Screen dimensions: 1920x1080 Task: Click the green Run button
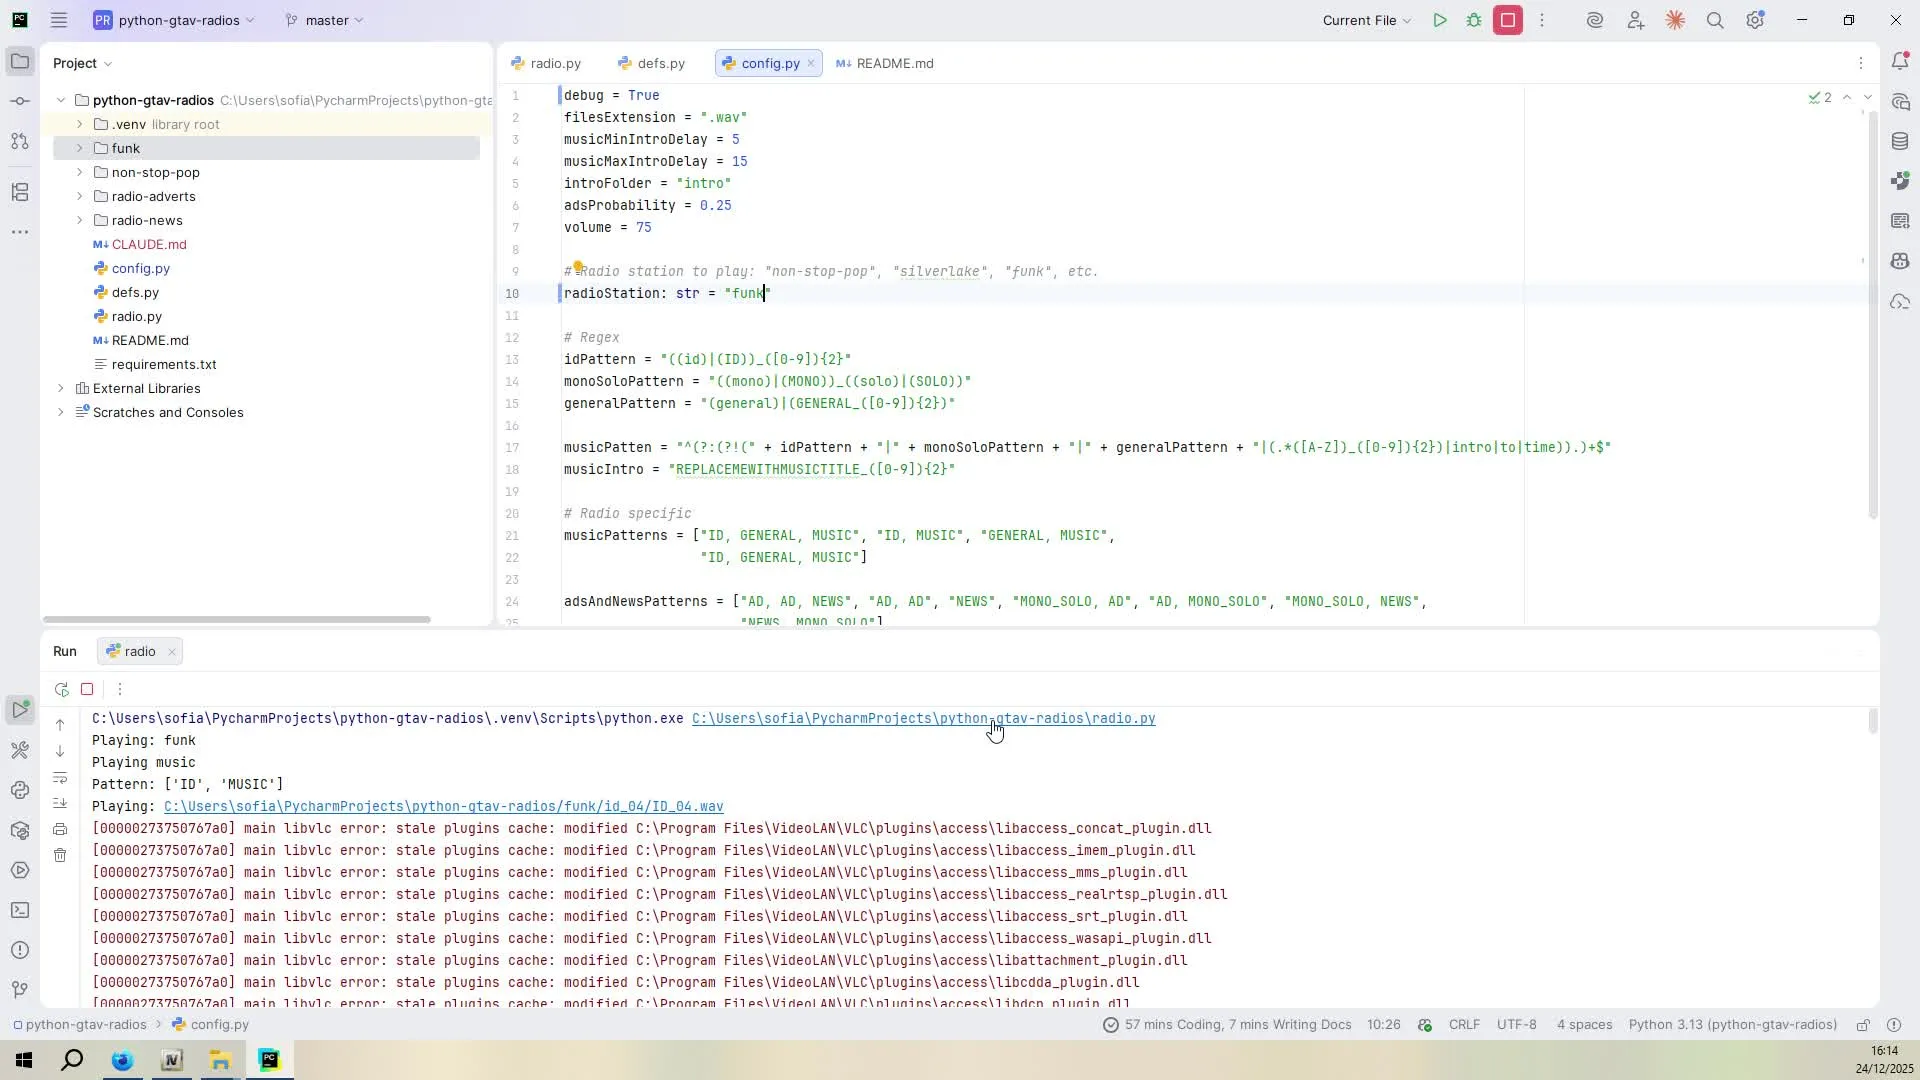(x=1439, y=20)
